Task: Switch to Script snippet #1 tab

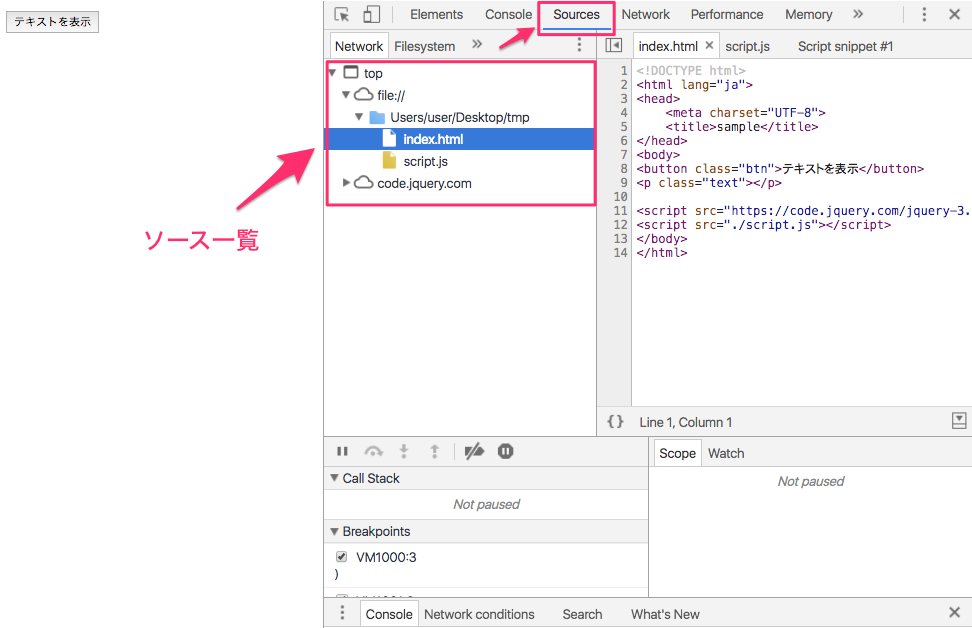Action: tap(846, 46)
